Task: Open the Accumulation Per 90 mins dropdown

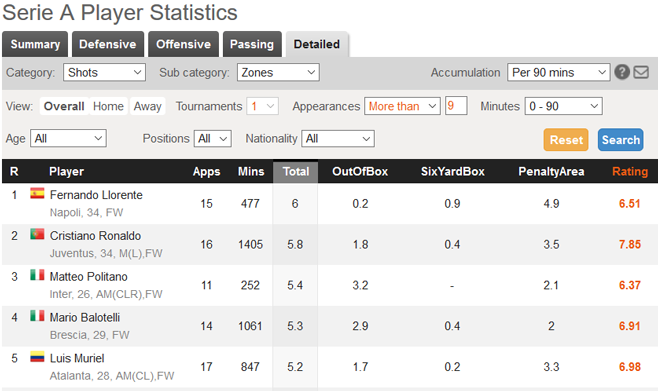Action: (558, 72)
